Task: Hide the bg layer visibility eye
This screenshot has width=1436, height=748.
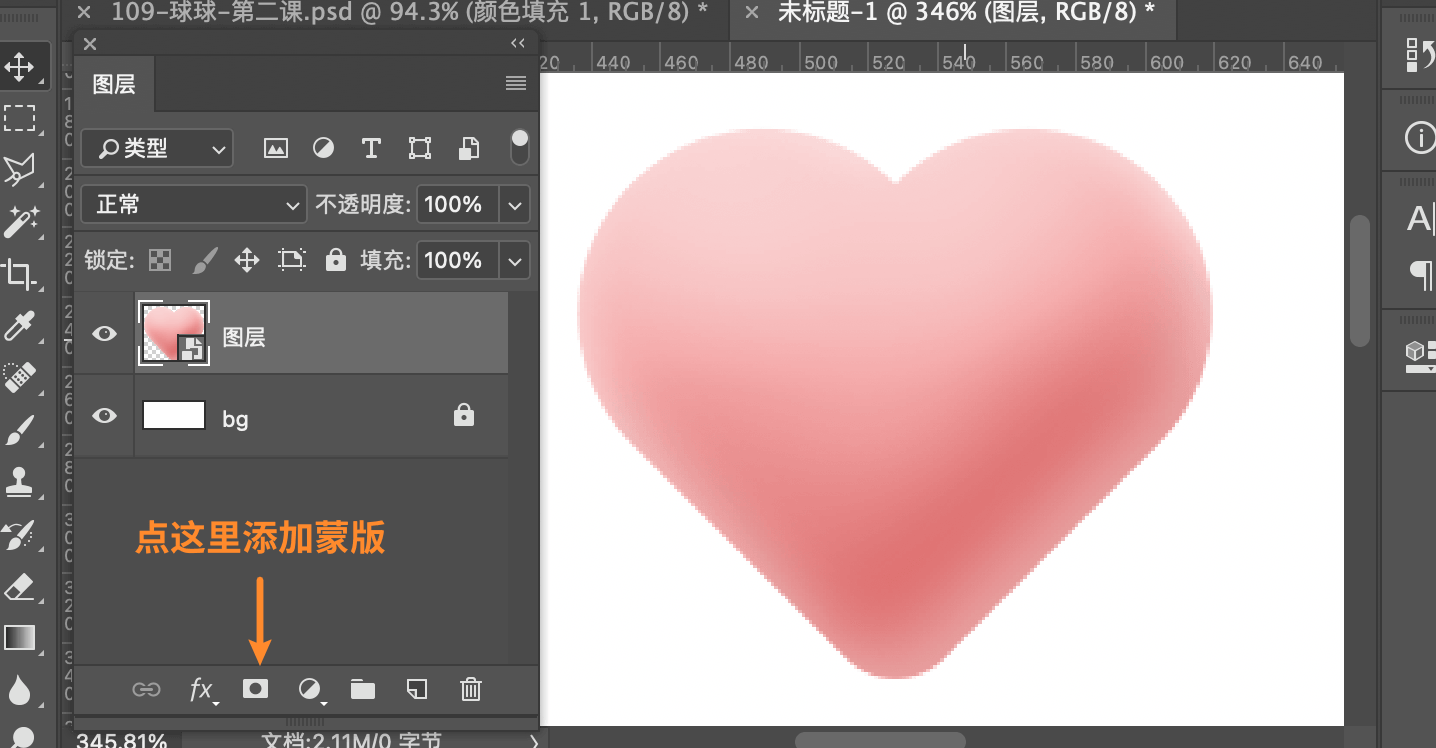Action: click(104, 415)
